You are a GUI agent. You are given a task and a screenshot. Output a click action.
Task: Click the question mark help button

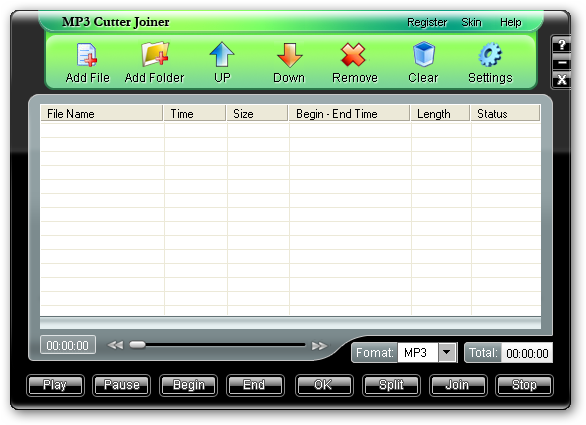pyautogui.click(x=561, y=45)
